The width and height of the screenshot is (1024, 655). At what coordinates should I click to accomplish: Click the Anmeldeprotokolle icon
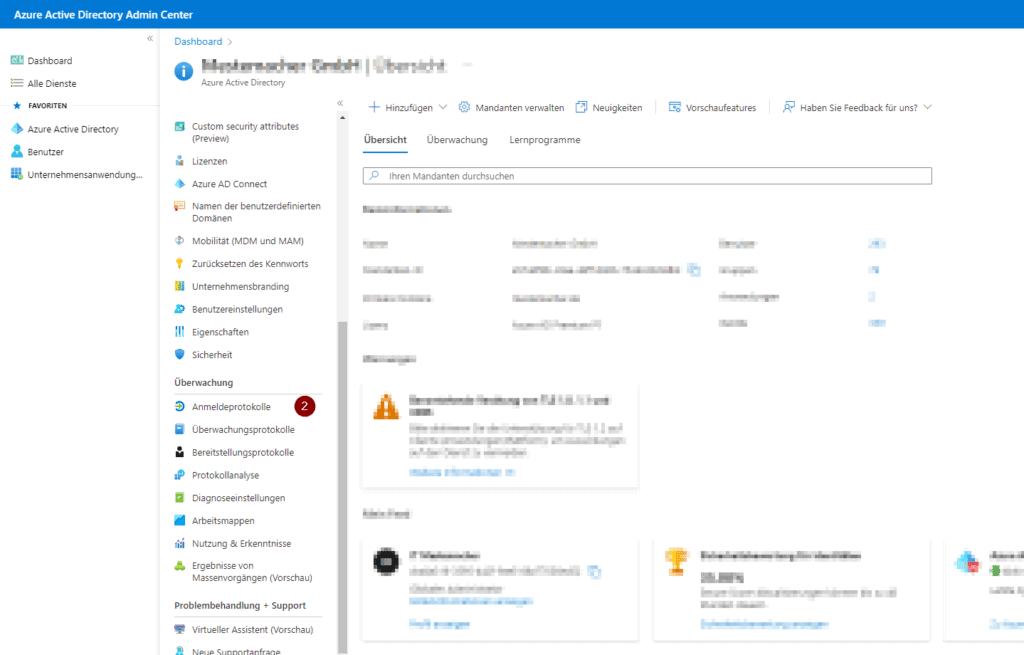(180, 406)
